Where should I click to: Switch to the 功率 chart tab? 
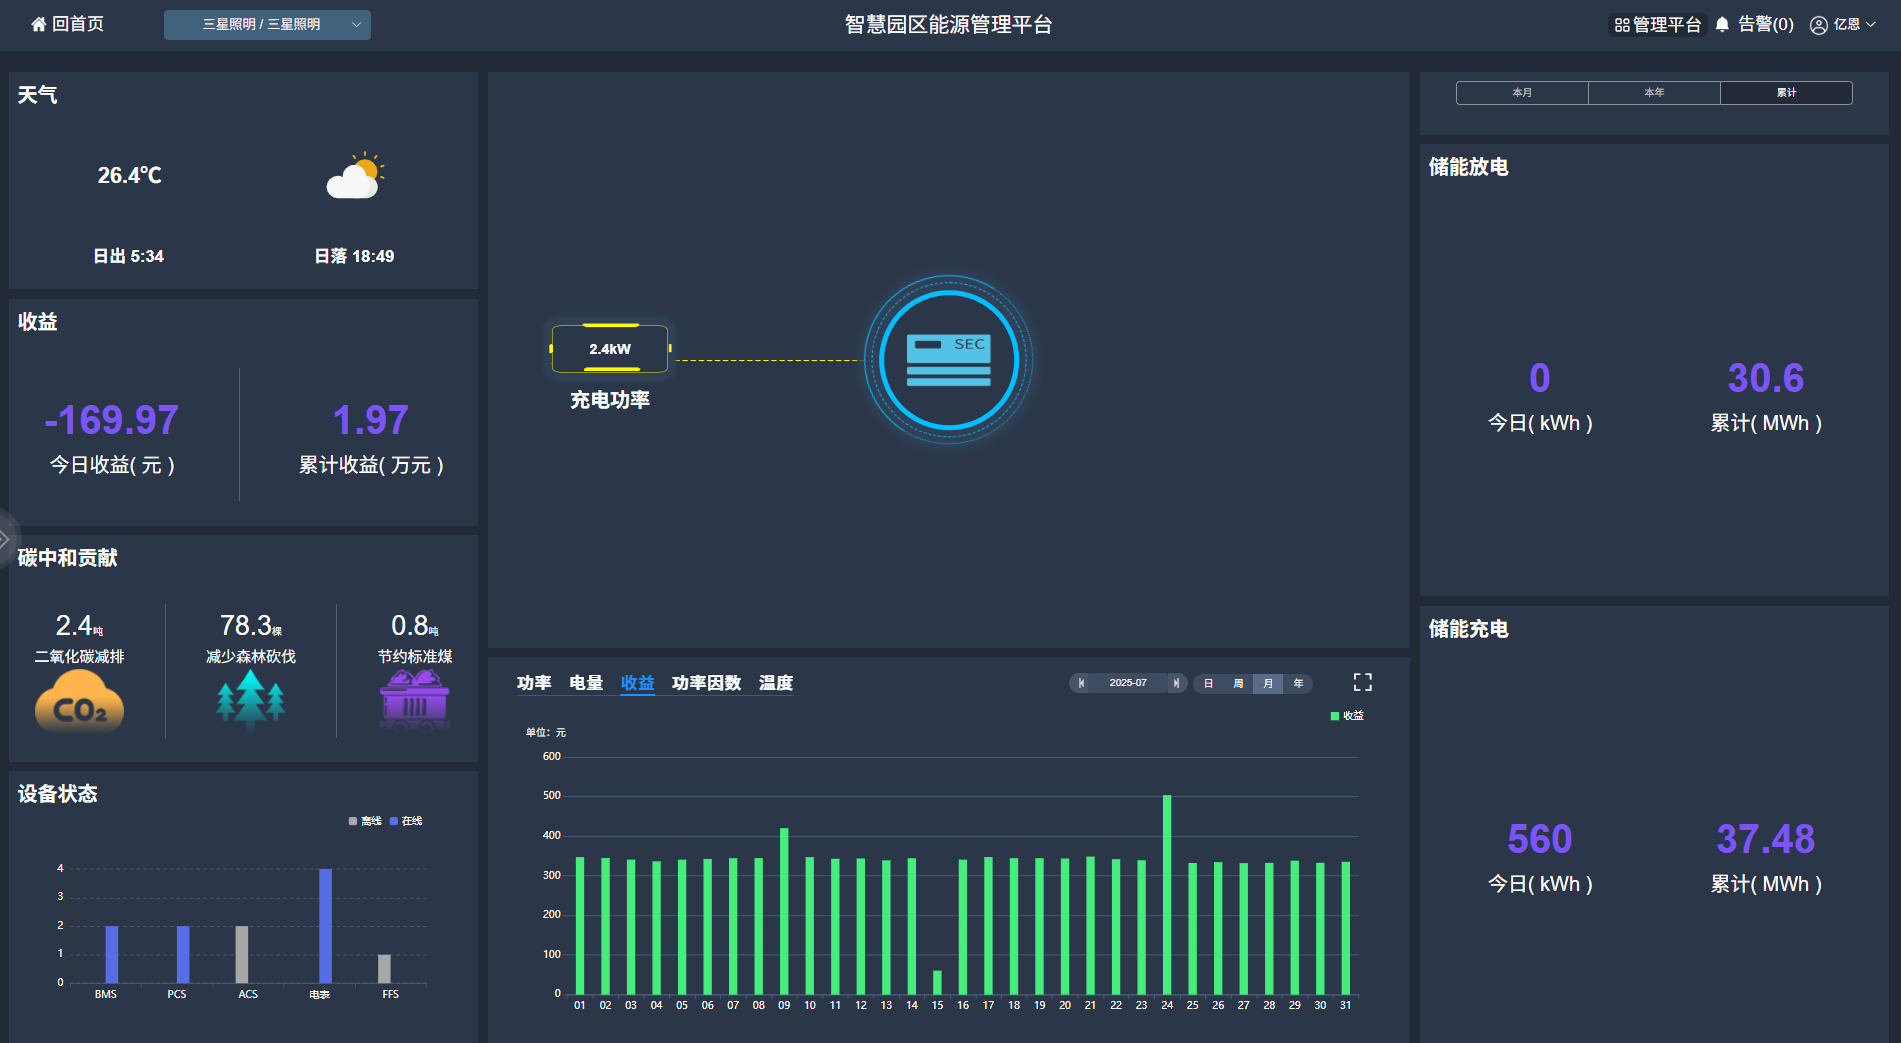coord(534,683)
